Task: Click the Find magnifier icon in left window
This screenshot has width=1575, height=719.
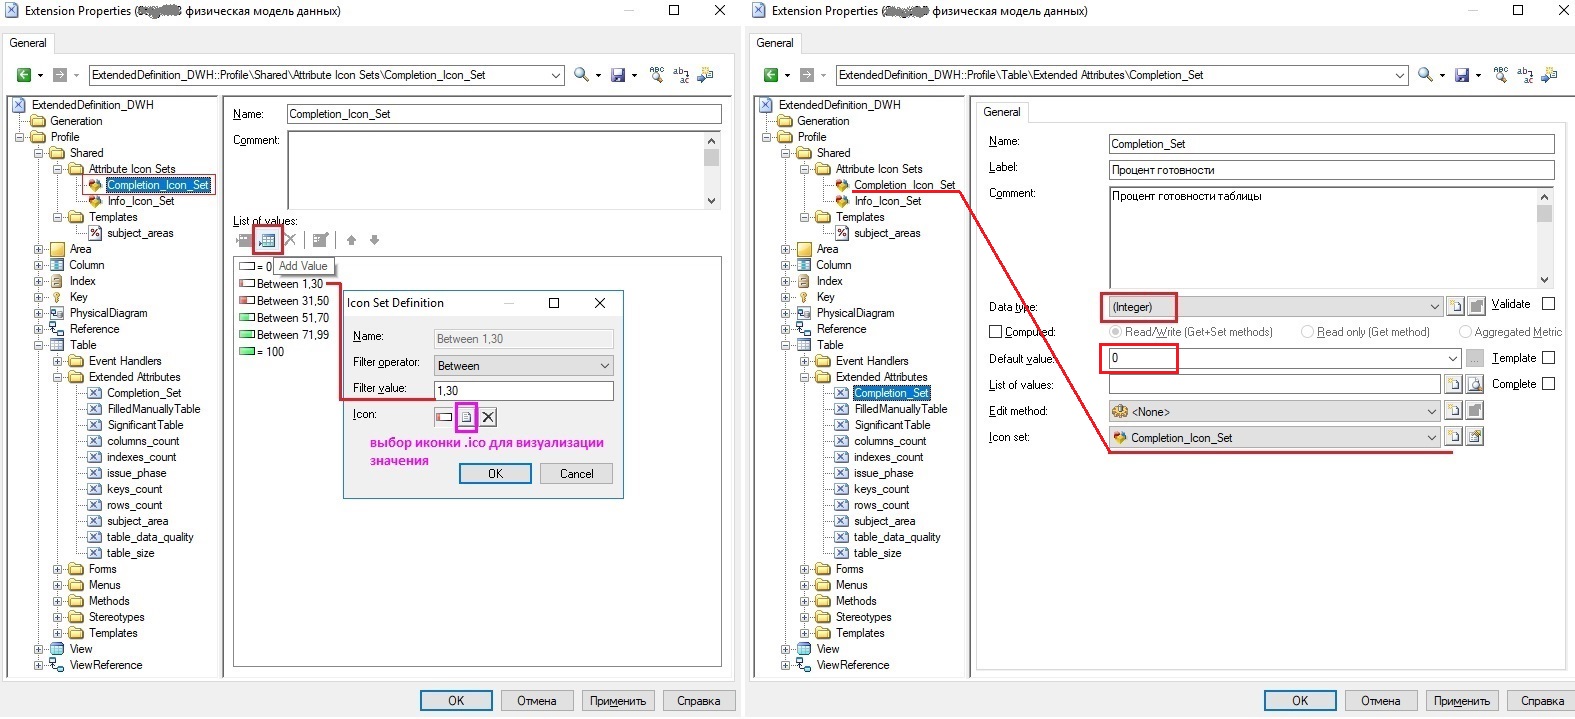Action: tap(581, 75)
